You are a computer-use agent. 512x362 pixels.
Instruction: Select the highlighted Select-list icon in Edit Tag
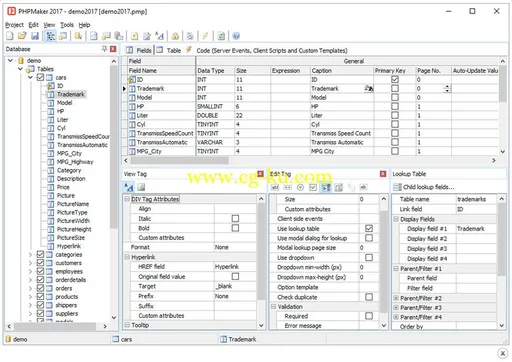click(326, 187)
